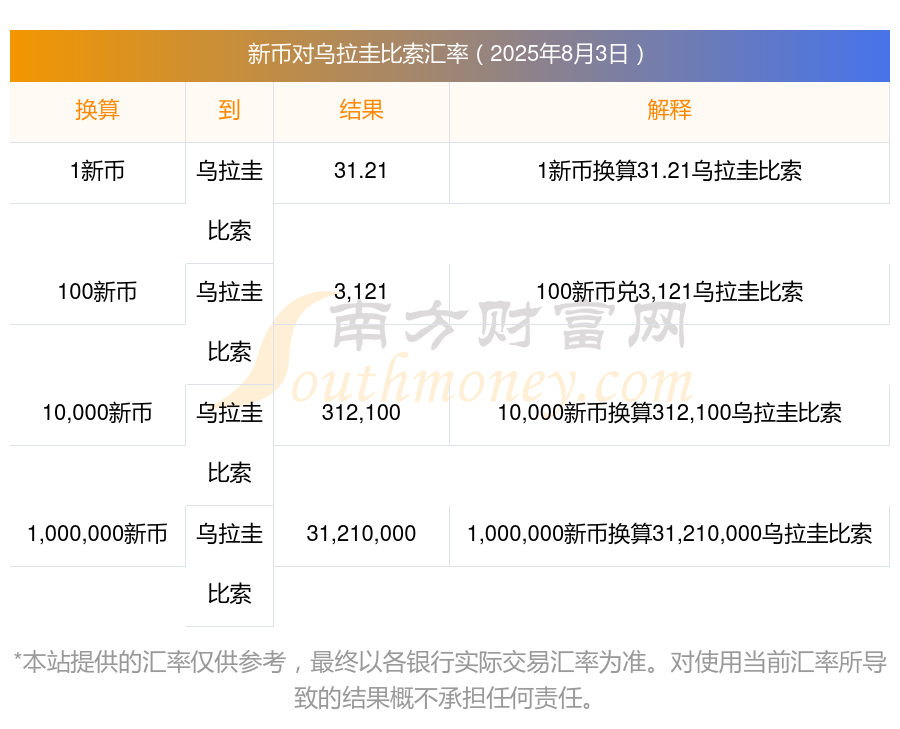
Task: Click the 1,000,000新币 cell
Action: click(97, 534)
